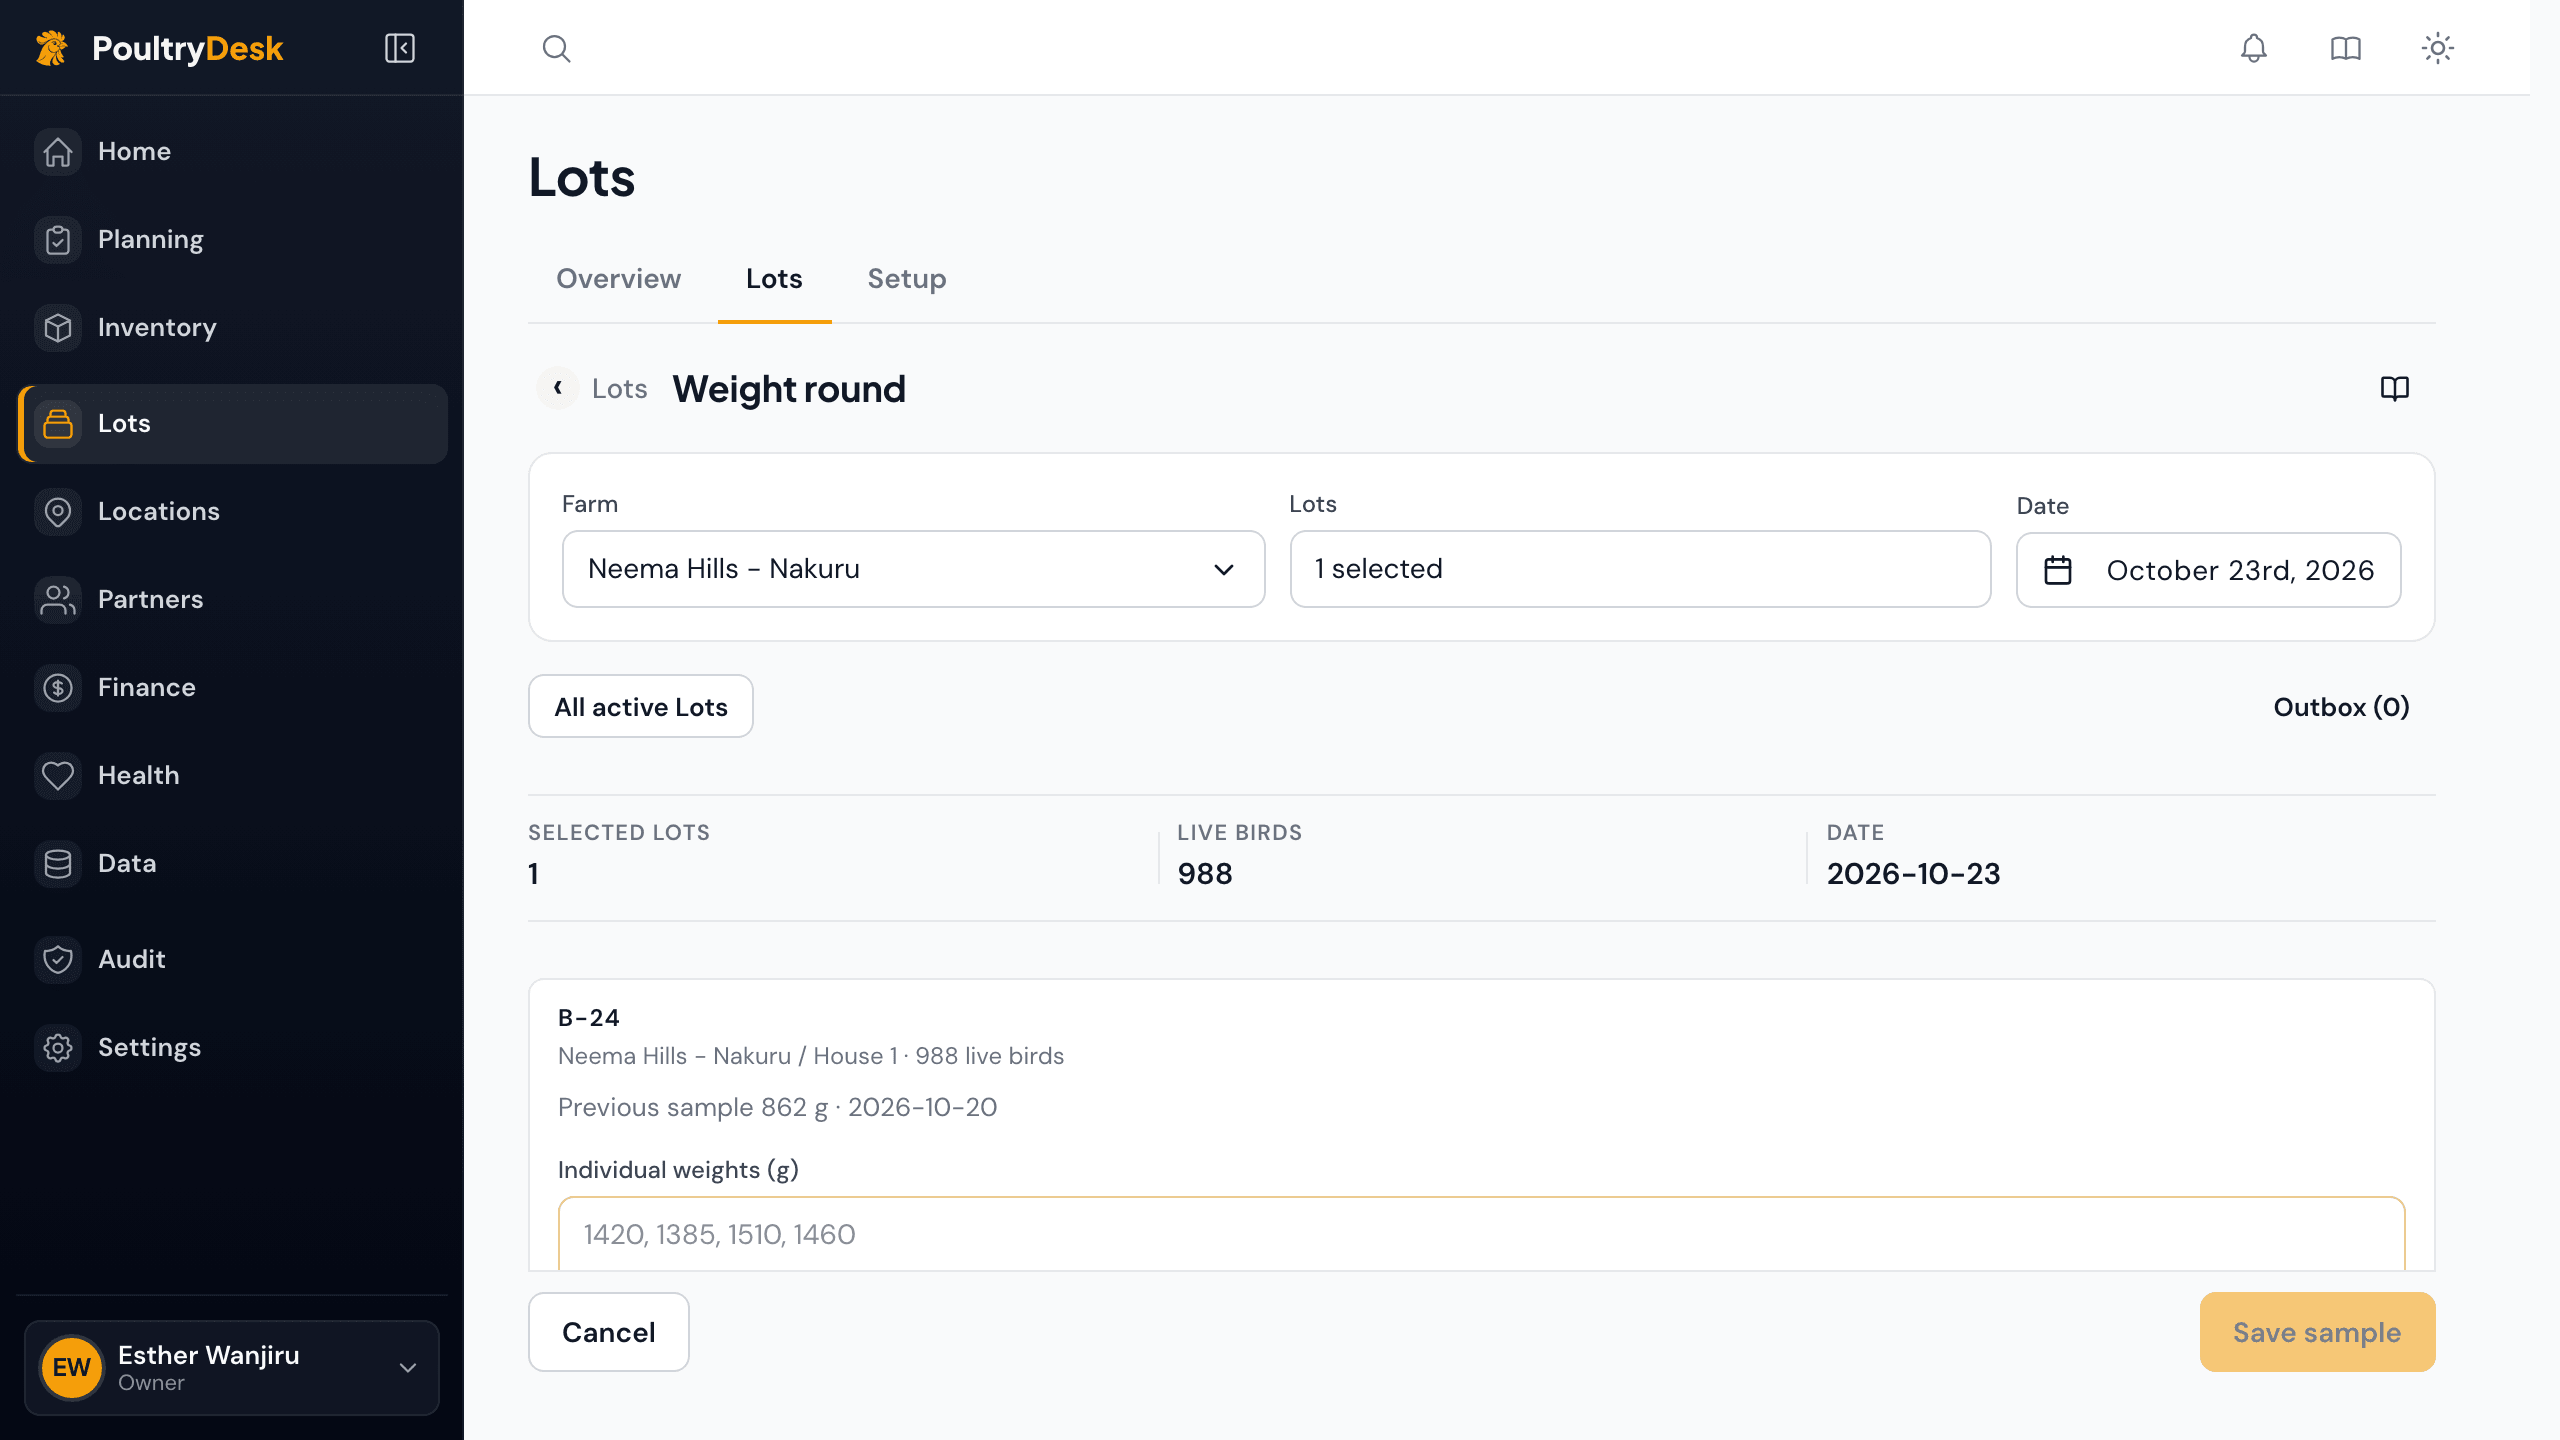Expand the Farm dropdown Neema Hills - Nakuru
The image size is (2560, 1440).
[x=914, y=569]
